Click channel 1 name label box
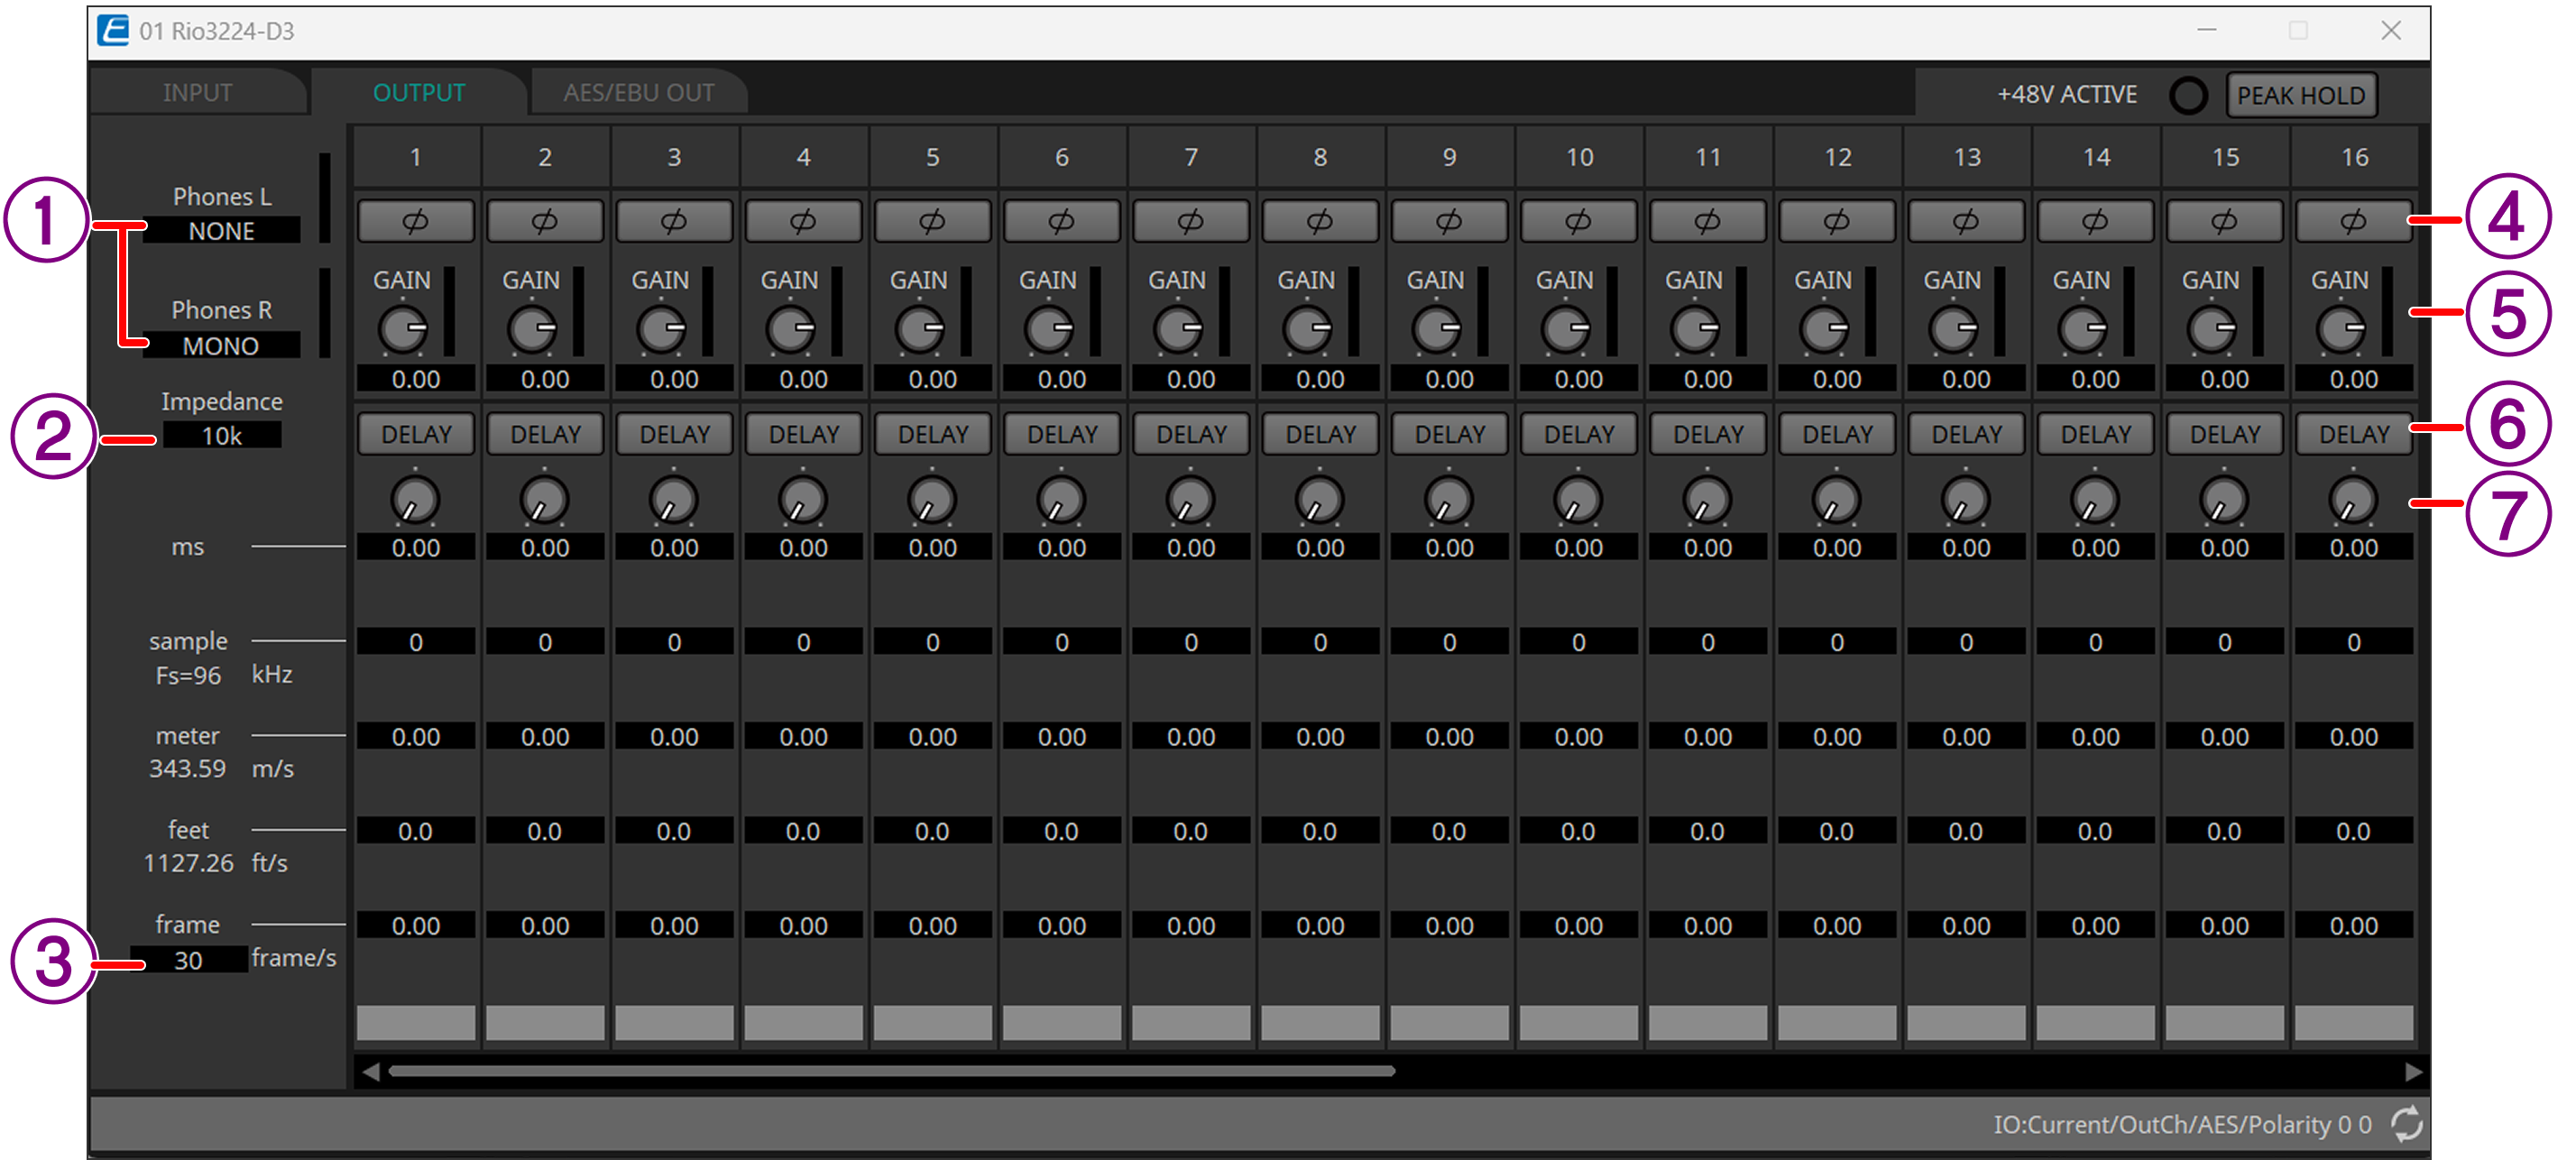The image size is (2576, 1160). (x=416, y=1023)
